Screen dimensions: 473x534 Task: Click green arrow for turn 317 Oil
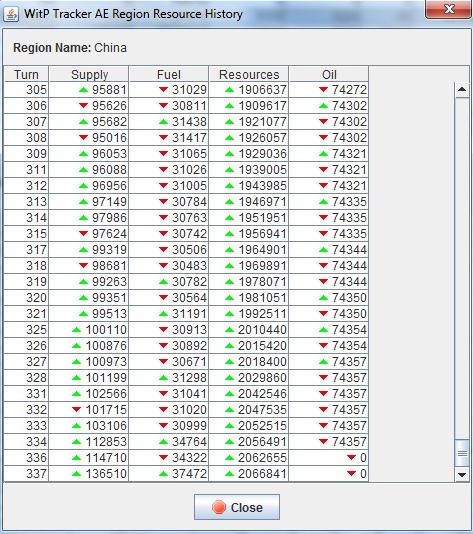323,250
